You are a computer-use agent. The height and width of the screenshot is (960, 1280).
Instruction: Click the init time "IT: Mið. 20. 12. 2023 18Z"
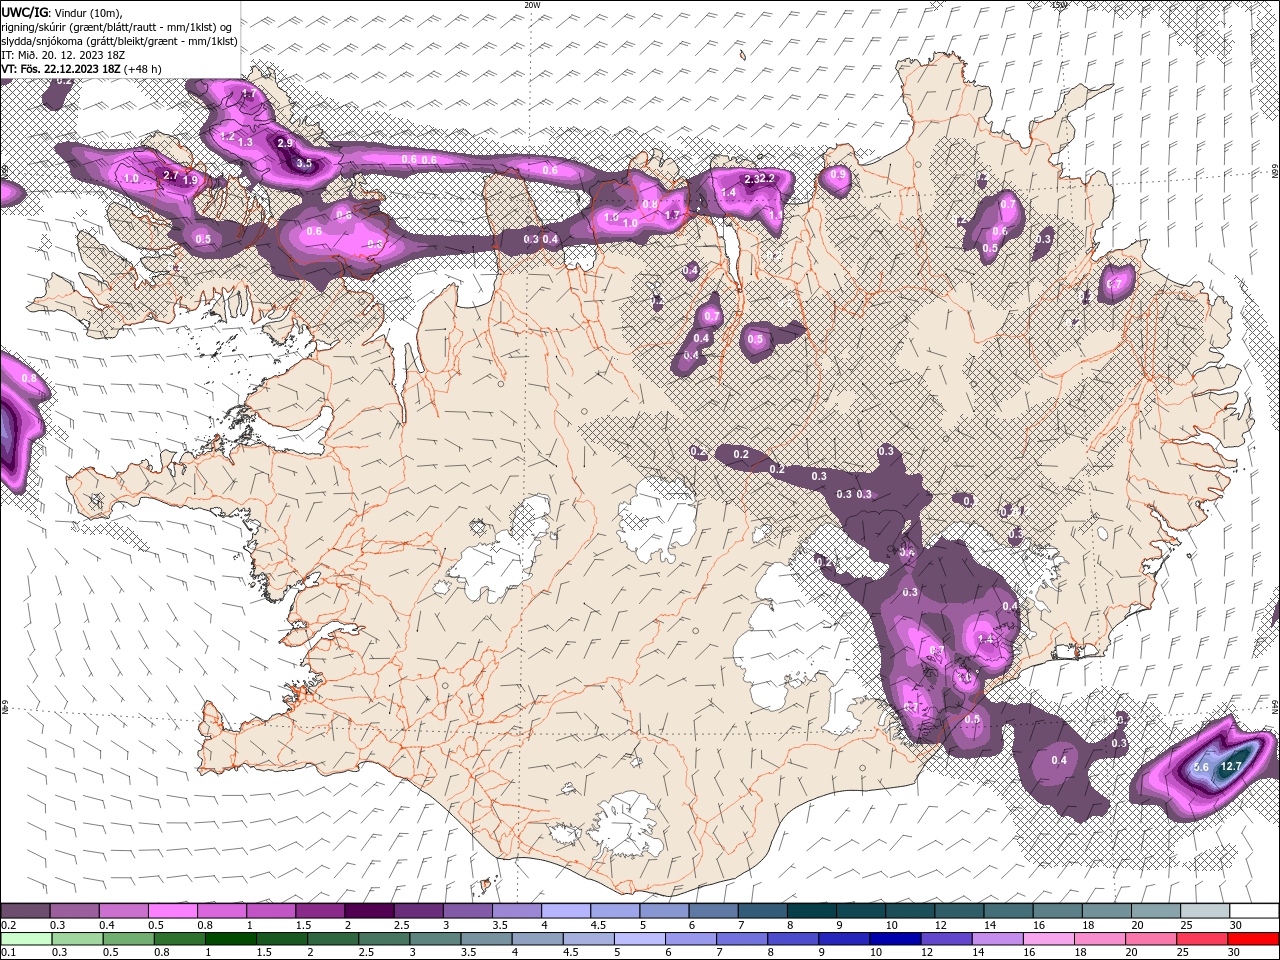64,55
